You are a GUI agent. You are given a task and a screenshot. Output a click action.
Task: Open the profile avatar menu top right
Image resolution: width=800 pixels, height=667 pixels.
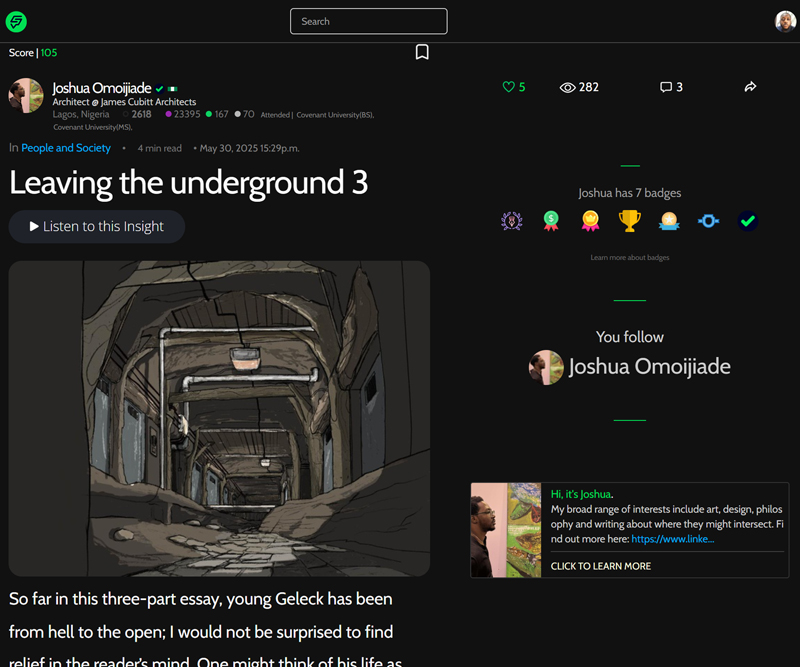coord(785,21)
